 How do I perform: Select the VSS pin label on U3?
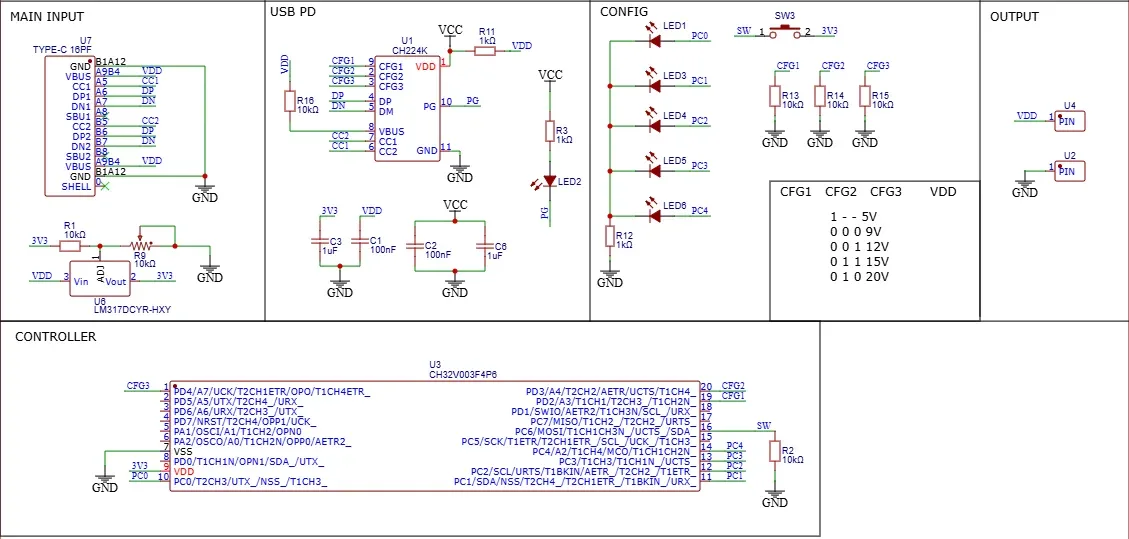tap(184, 451)
